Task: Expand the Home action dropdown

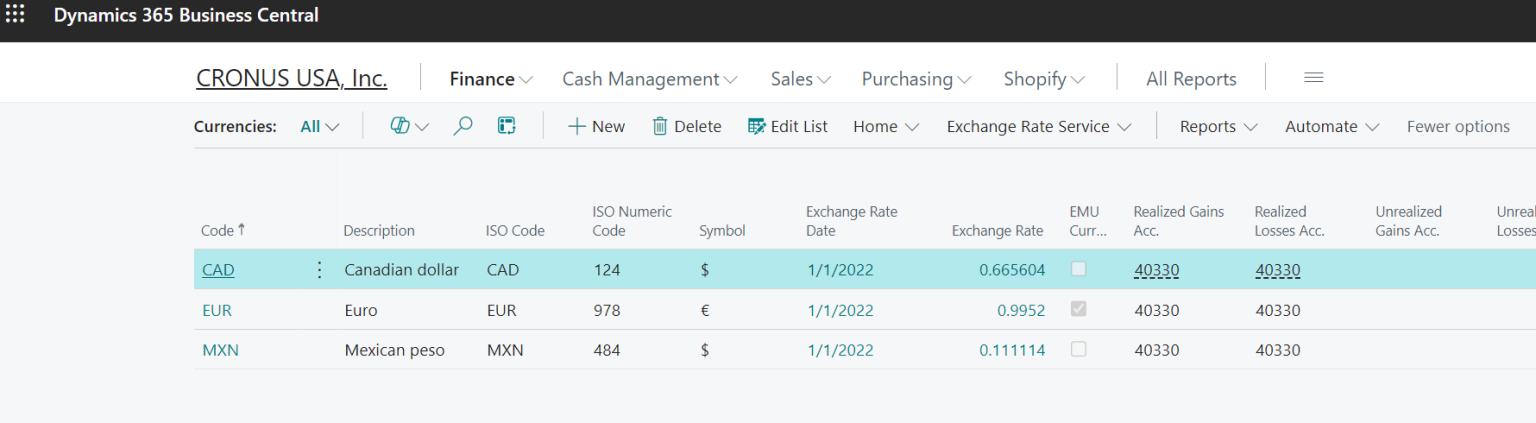Action: click(886, 126)
